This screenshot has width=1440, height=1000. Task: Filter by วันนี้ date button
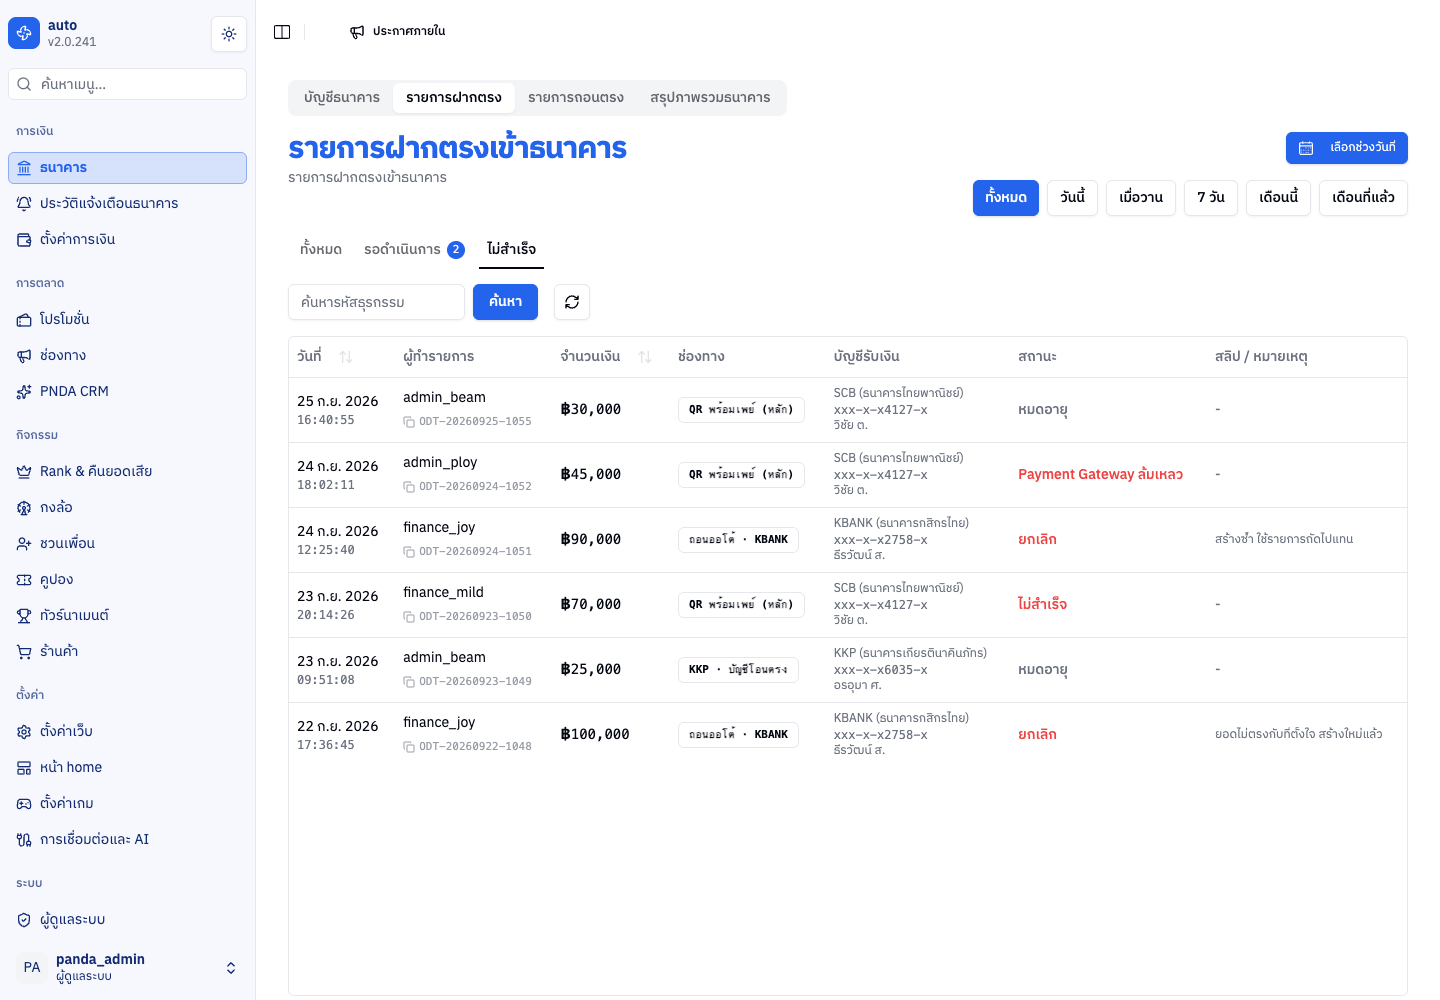point(1073,198)
